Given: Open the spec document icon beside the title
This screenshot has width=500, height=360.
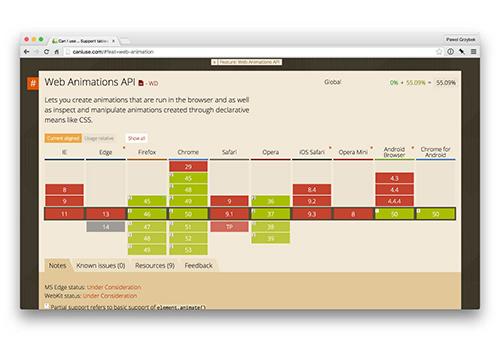Looking at the screenshot, I should point(141,83).
